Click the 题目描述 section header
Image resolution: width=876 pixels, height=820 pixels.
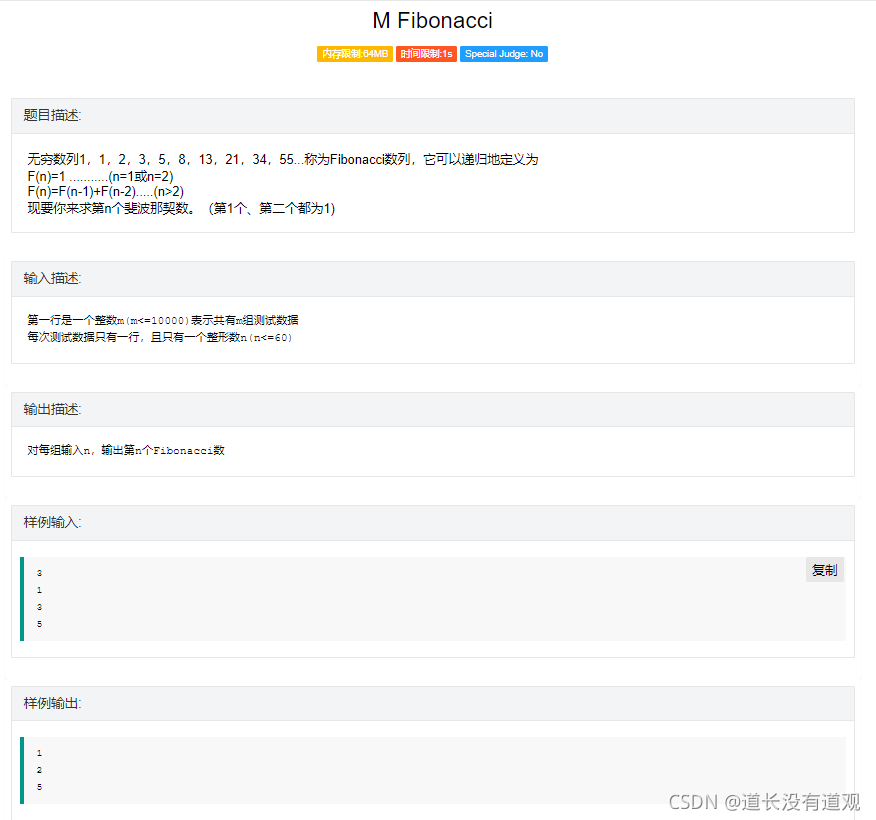pos(432,116)
